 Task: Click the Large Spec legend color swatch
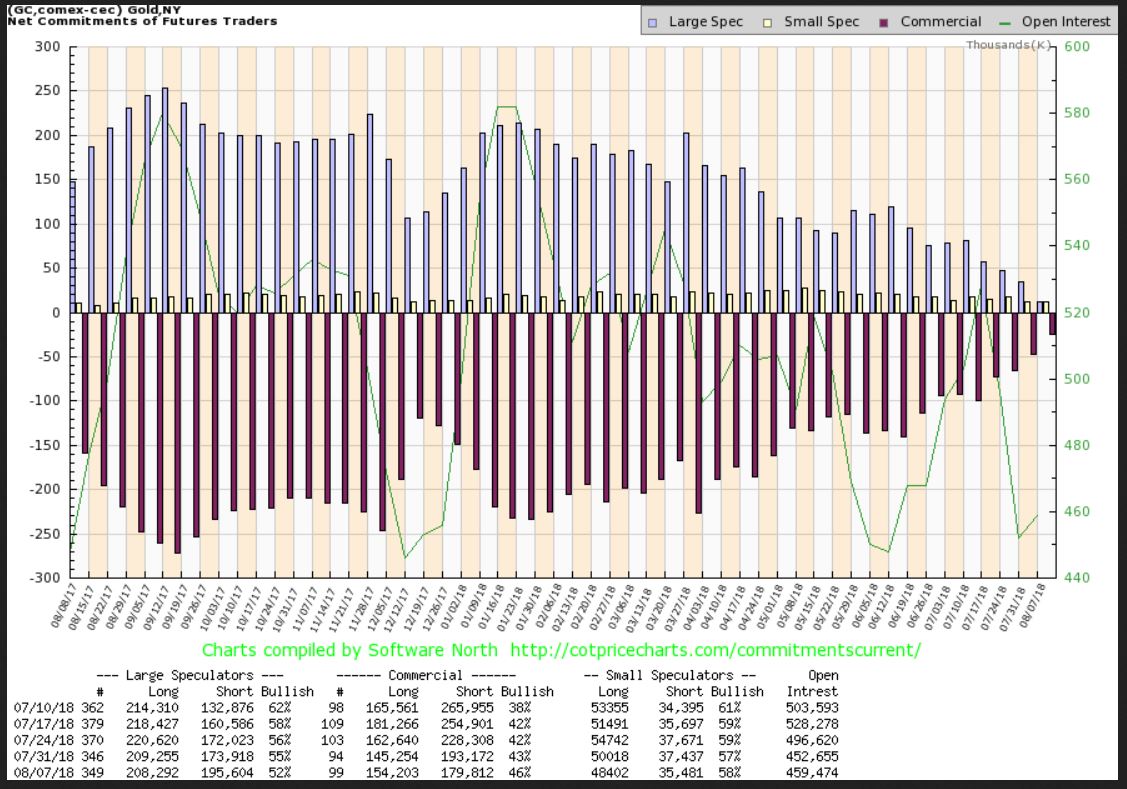653,21
